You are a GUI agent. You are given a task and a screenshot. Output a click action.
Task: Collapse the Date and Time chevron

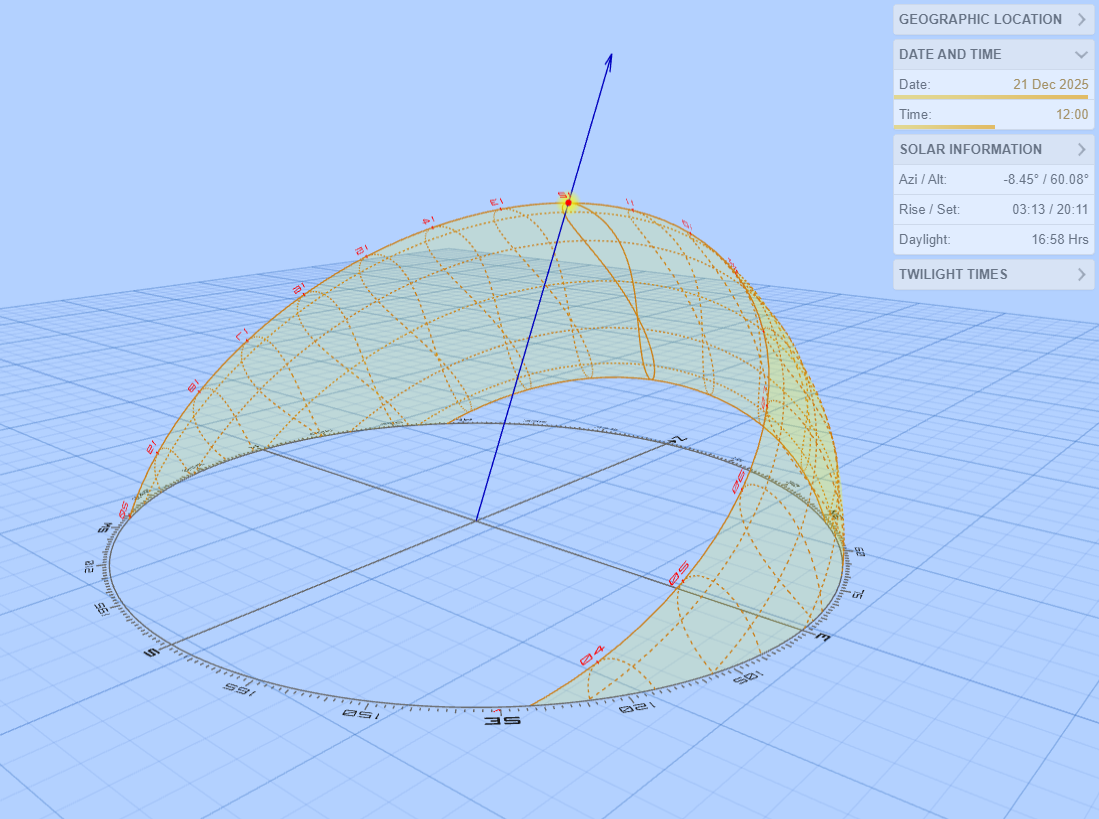point(1081,54)
